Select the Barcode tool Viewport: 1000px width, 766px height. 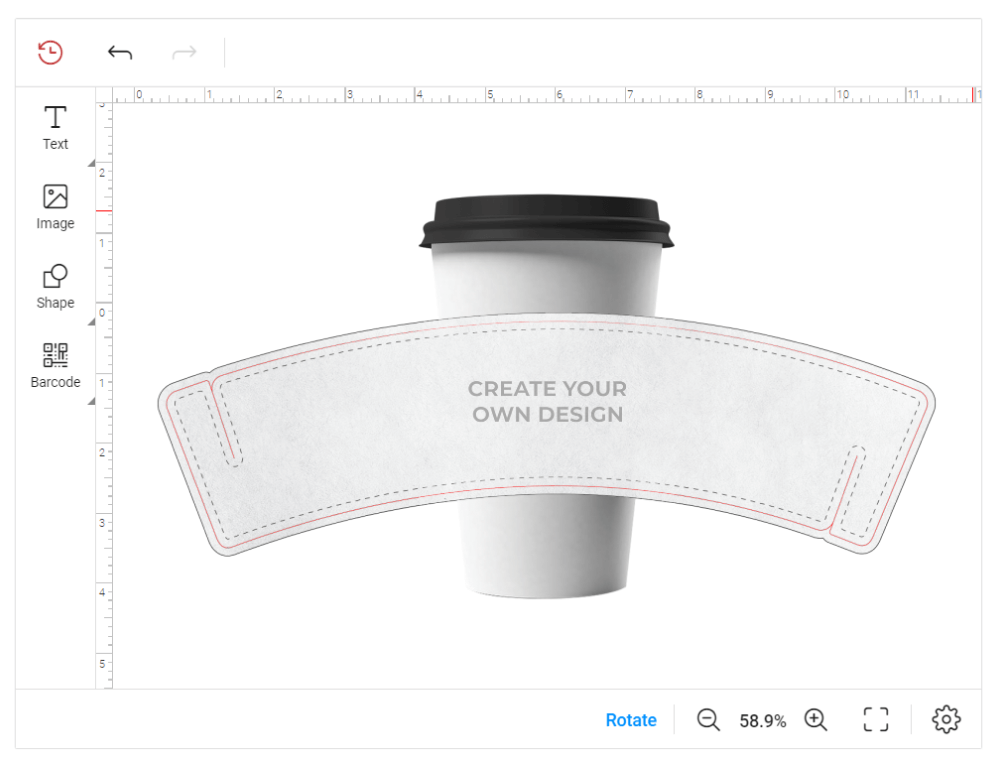click(54, 365)
